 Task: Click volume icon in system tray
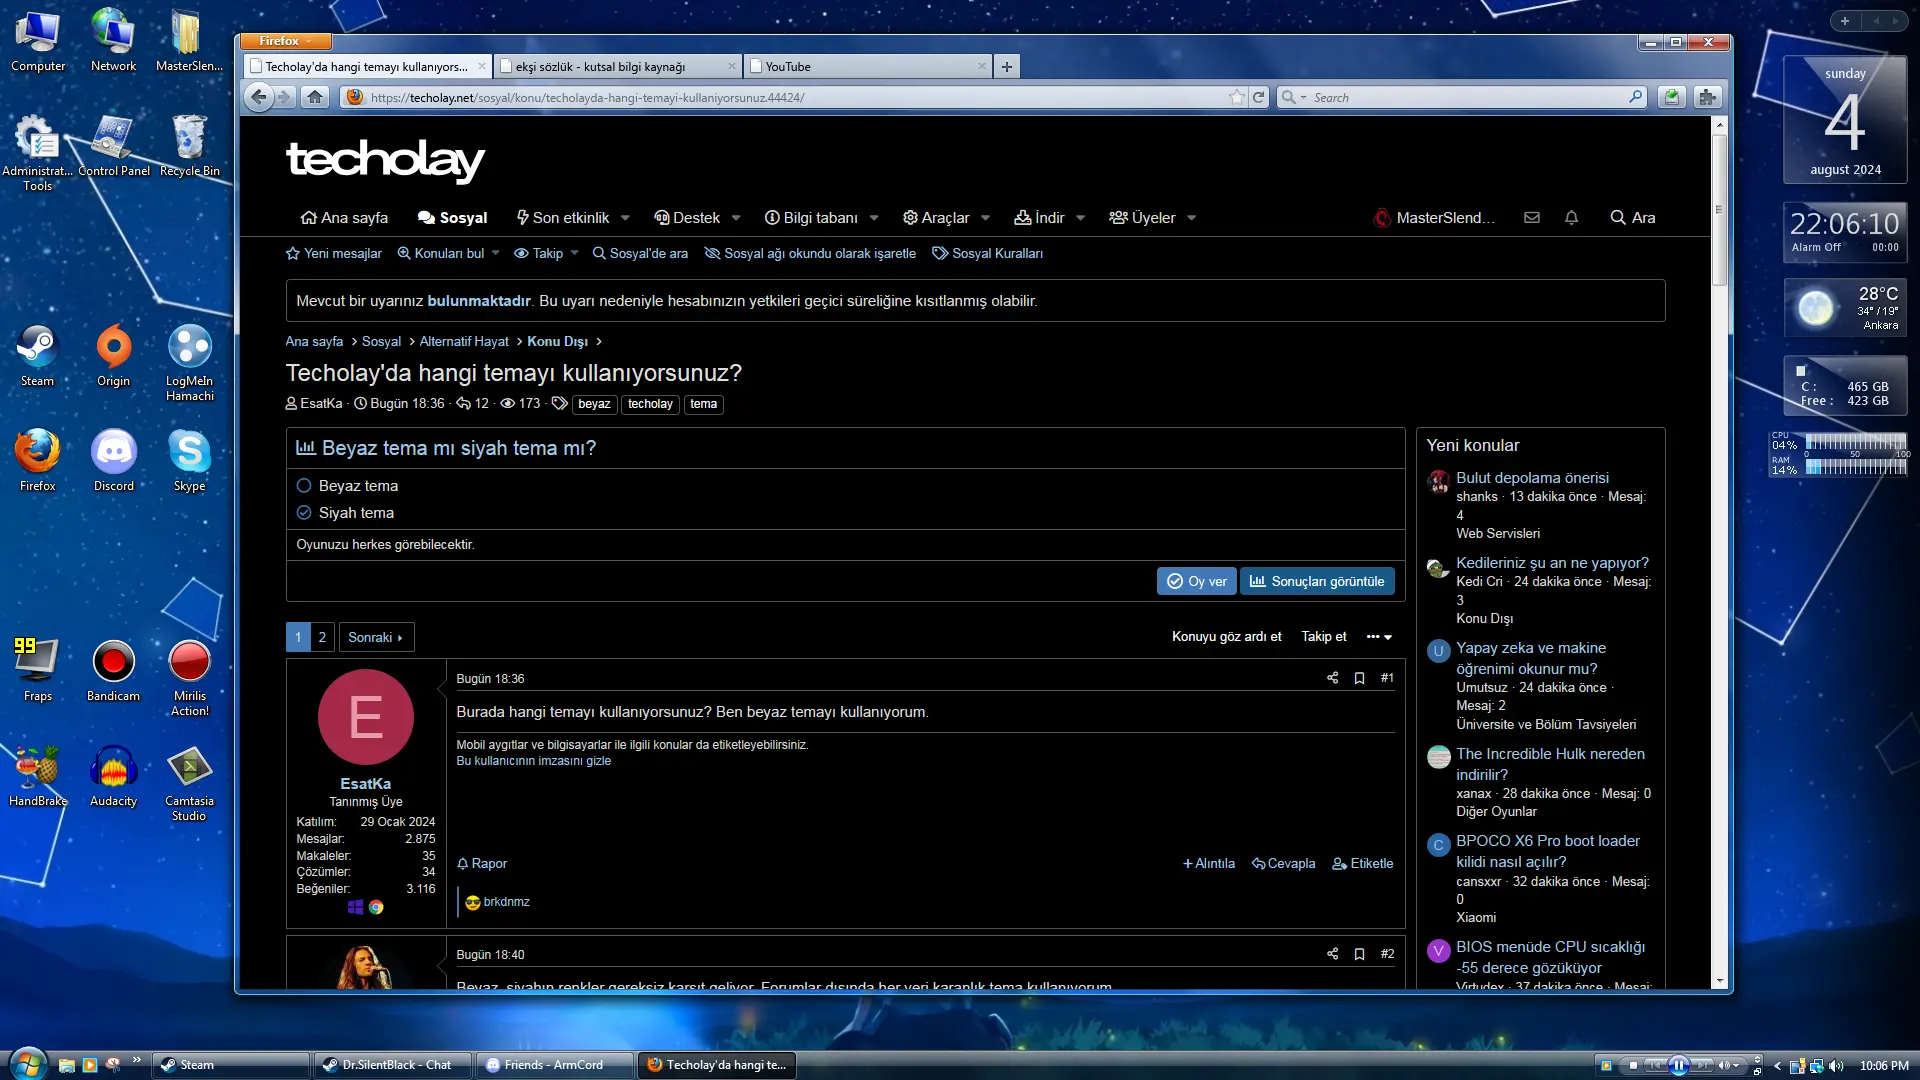pos(1836,1065)
